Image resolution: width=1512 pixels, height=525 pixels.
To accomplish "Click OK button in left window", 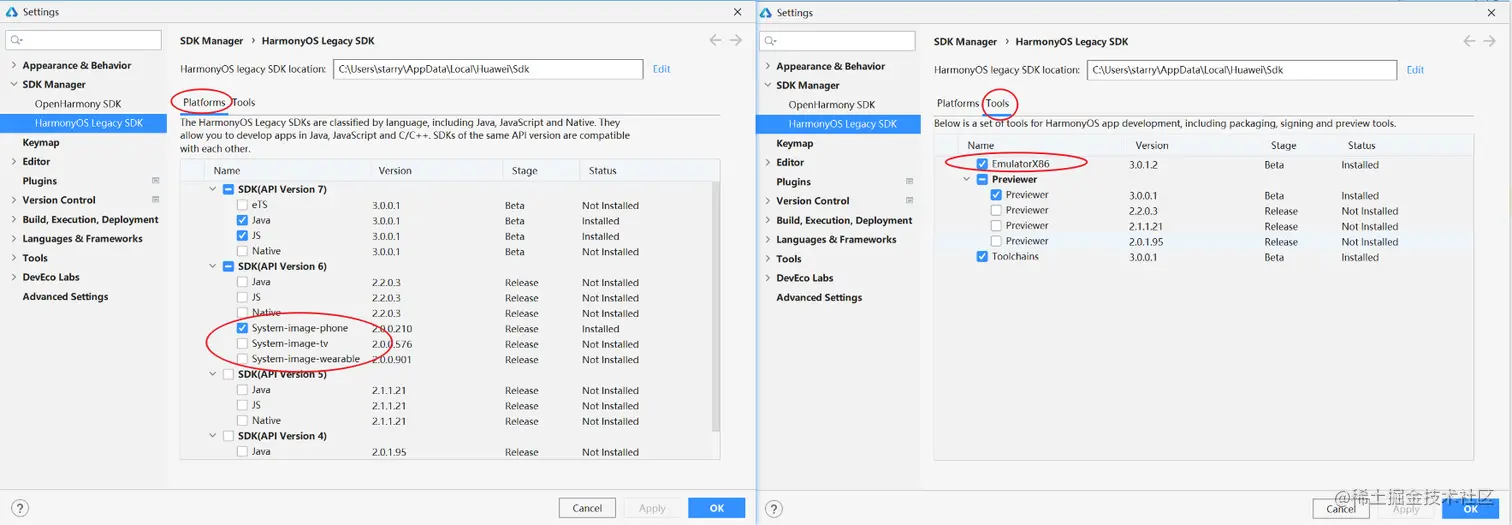I will click(x=717, y=508).
